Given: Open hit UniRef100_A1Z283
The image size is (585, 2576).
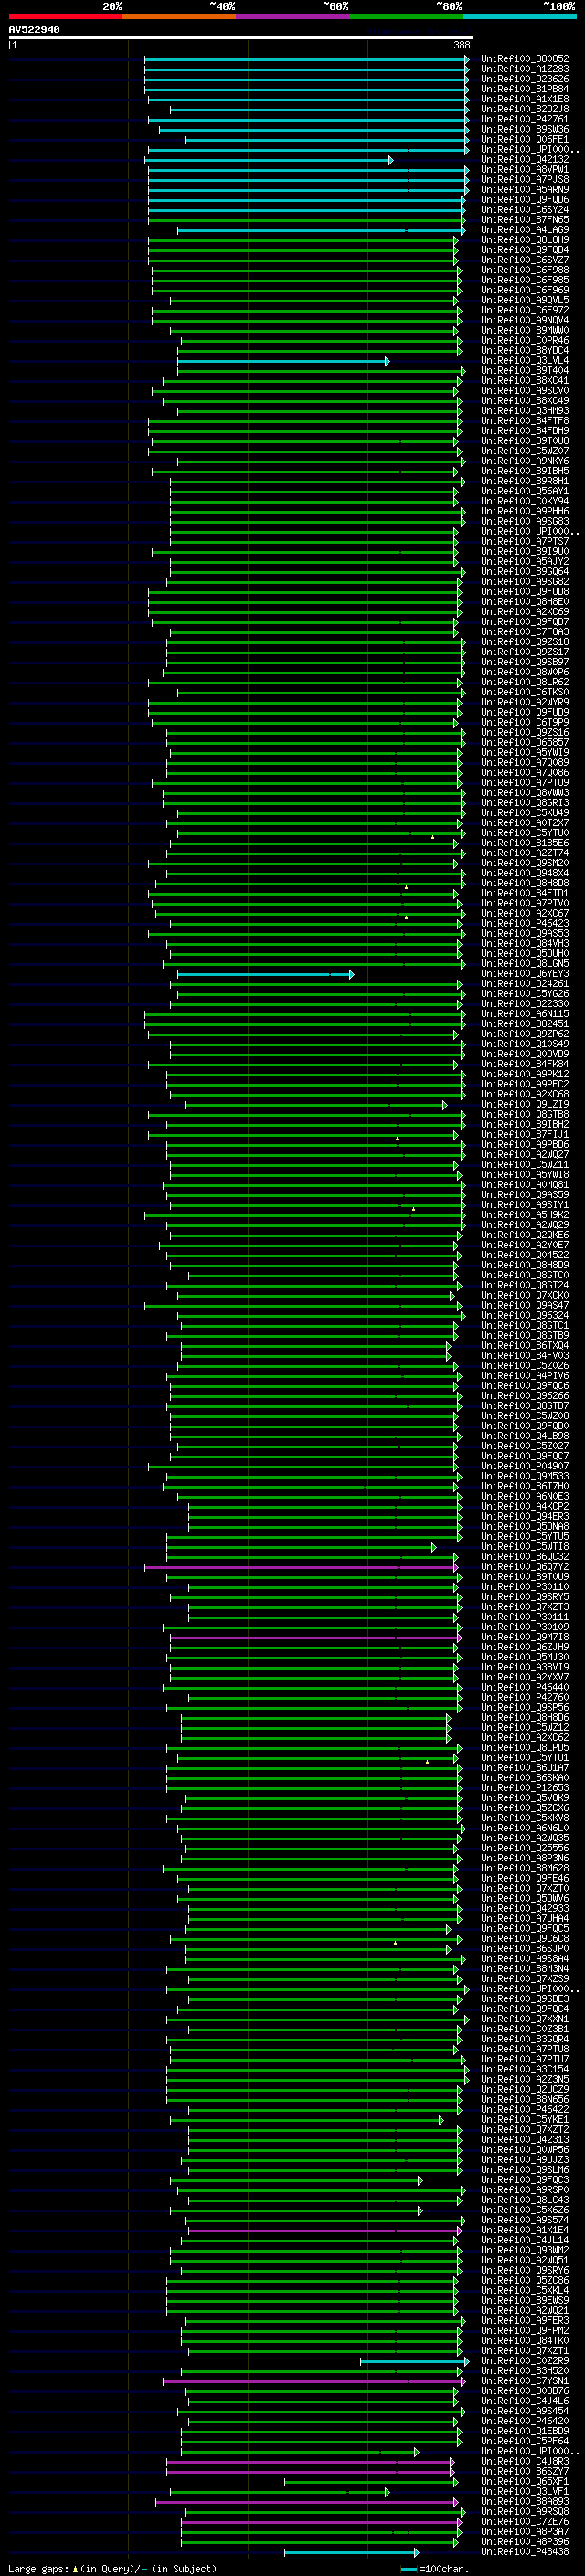Looking at the screenshot, I should click(x=524, y=69).
